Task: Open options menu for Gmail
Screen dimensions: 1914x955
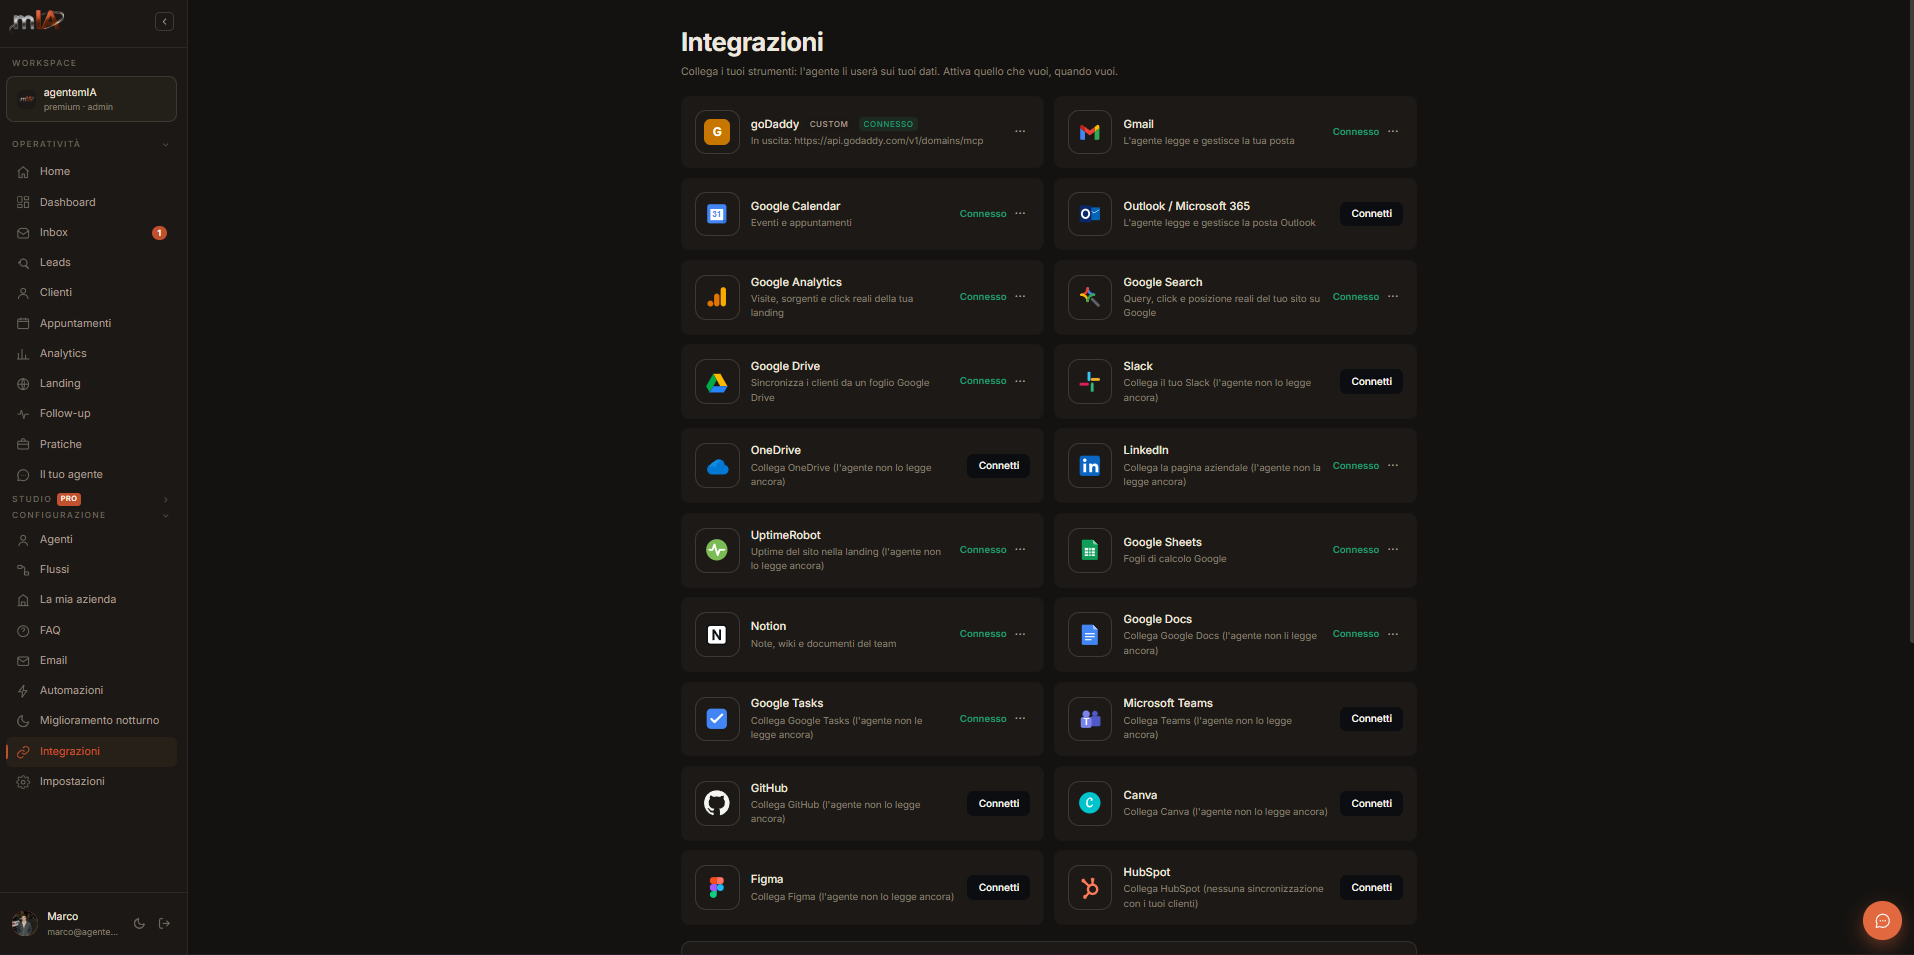Action: click(1393, 132)
